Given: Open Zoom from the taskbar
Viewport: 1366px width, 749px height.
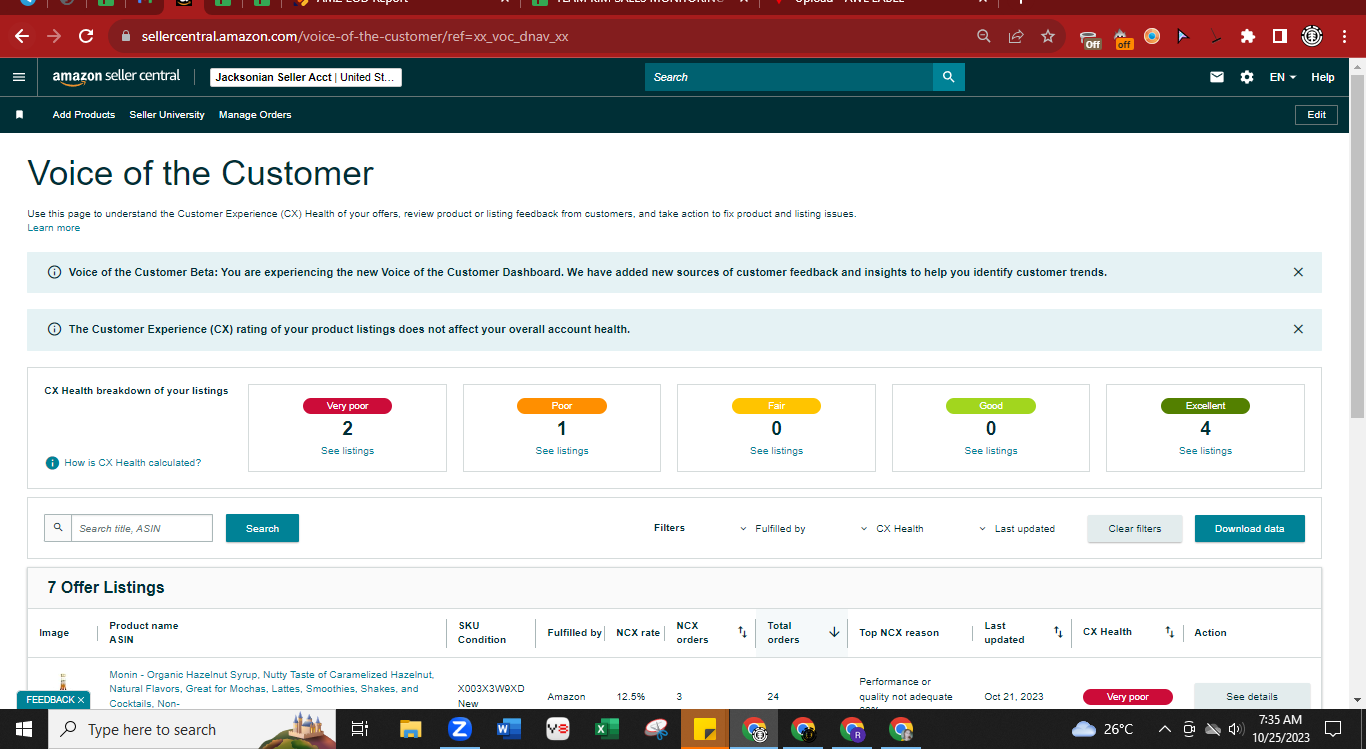Looking at the screenshot, I should pyautogui.click(x=460, y=729).
